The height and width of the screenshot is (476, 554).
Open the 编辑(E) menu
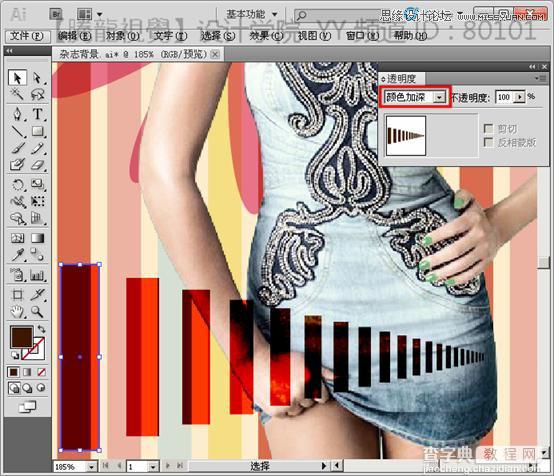tap(74, 36)
